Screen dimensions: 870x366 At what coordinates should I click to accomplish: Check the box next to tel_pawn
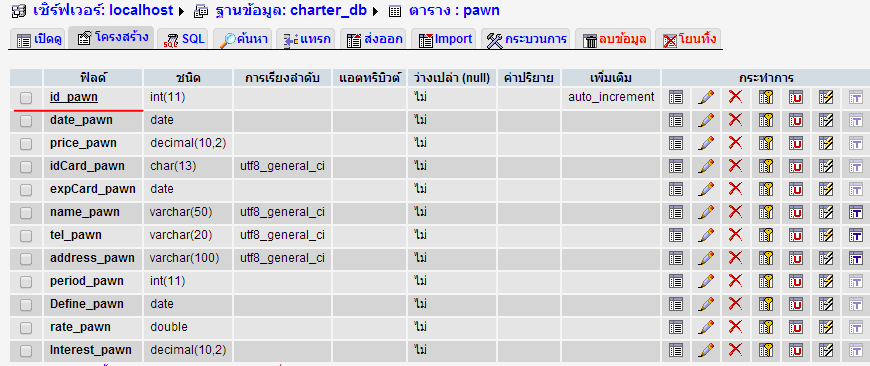pos(26,236)
